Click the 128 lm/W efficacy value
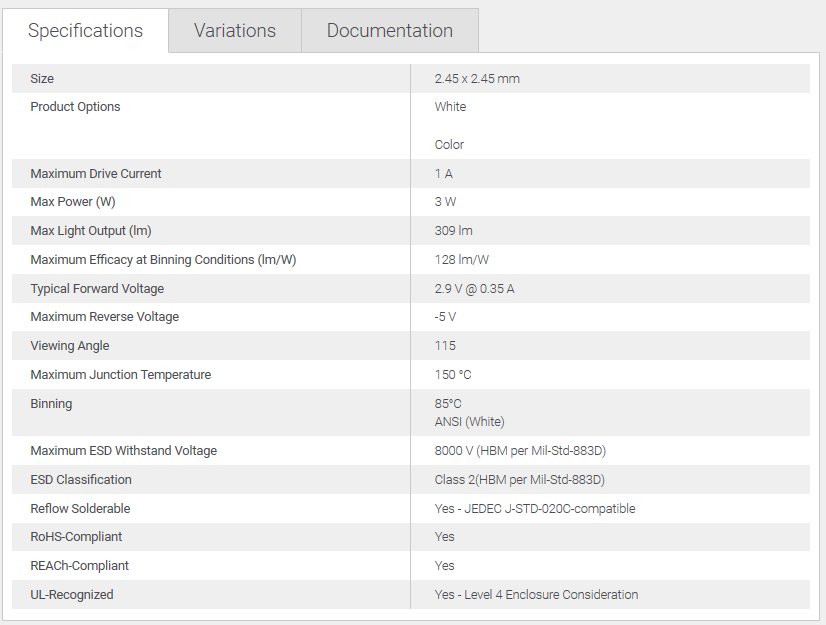The width and height of the screenshot is (826, 625). coord(462,260)
